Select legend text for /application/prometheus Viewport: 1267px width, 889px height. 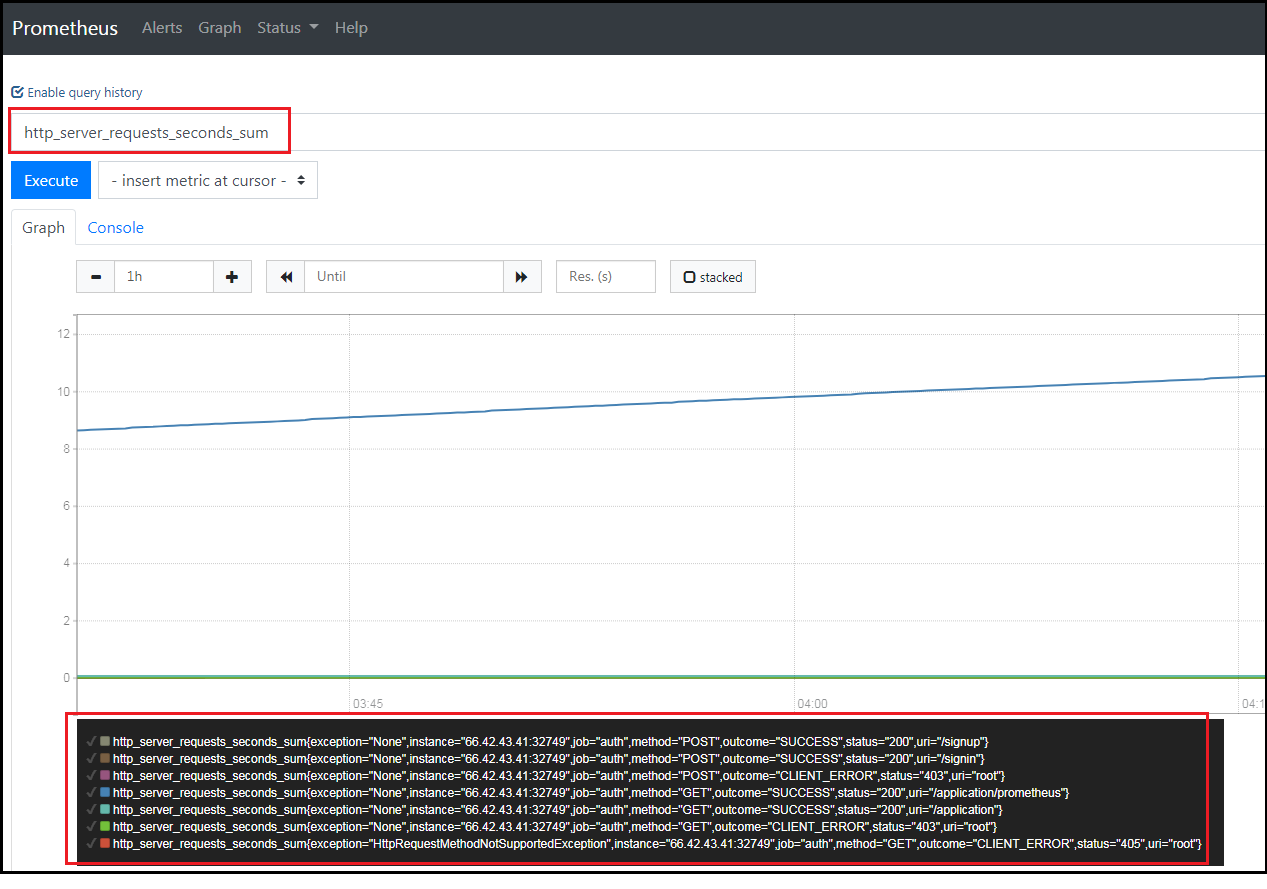(591, 792)
